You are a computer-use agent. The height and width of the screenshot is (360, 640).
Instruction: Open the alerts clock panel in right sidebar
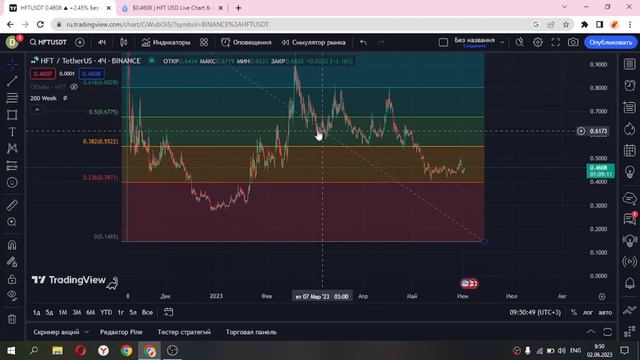click(x=630, y=85)
